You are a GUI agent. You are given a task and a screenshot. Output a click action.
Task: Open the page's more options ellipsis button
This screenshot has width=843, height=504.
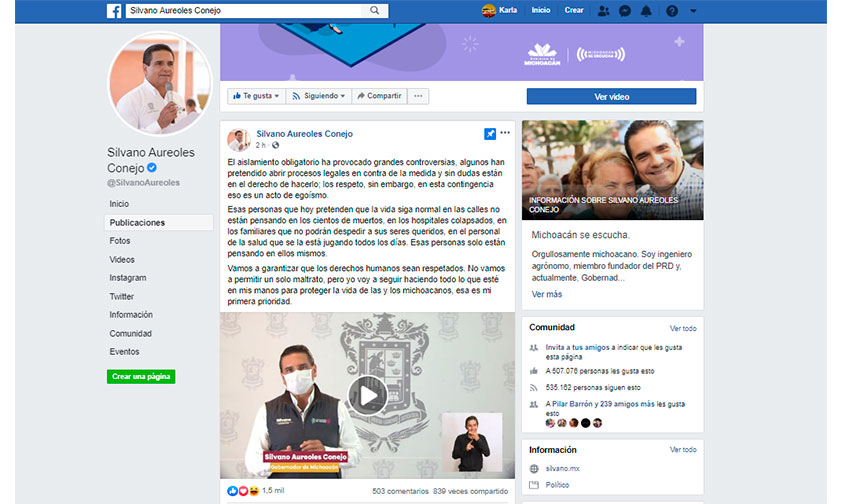pos(419,96)
